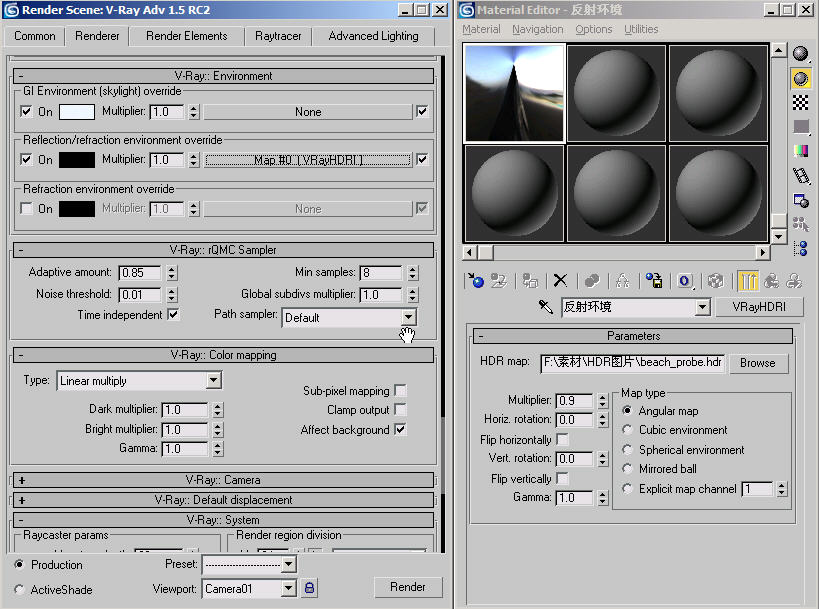
Task: Toggle Sub-pixel mapping checkbox
Action: (x=400, y=391)
